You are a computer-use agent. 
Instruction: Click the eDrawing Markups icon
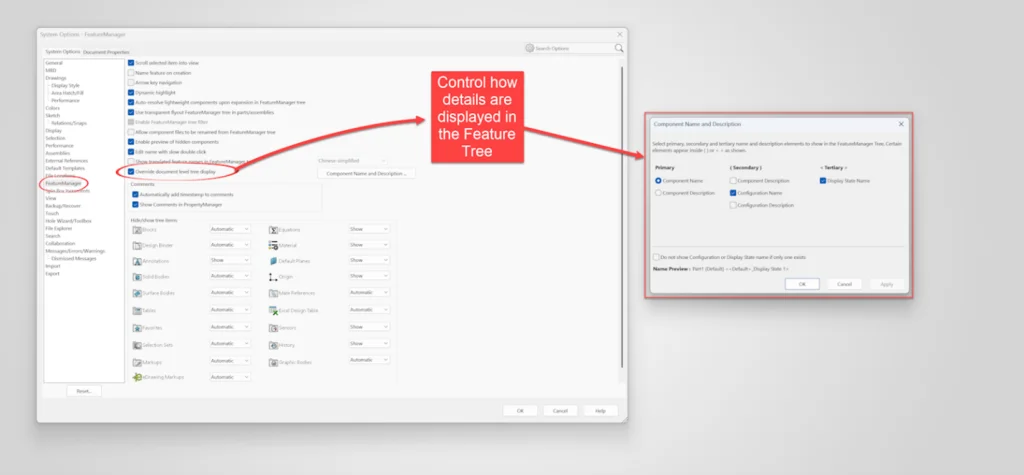pos(137,377)
